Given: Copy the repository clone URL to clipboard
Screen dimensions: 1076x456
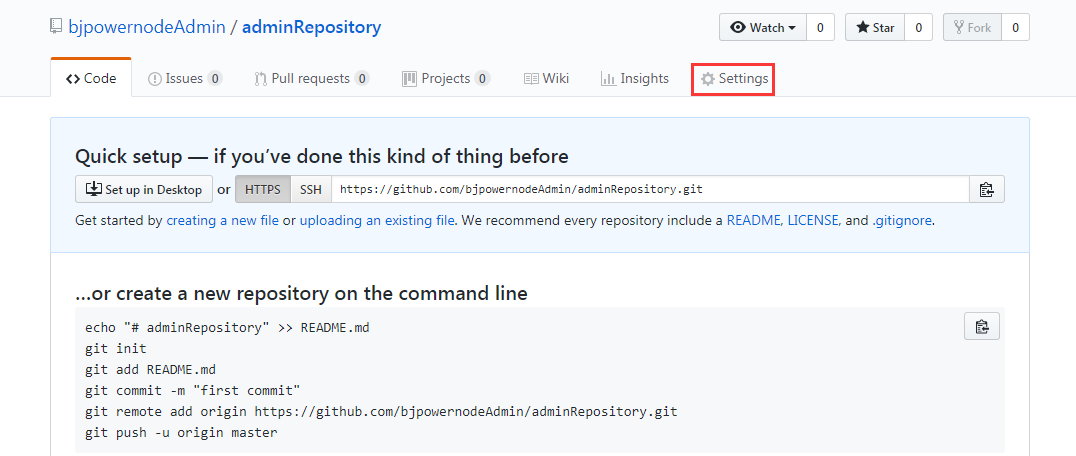Looking at the screenshot, I should pyautogui.click(x=986, y=190).
